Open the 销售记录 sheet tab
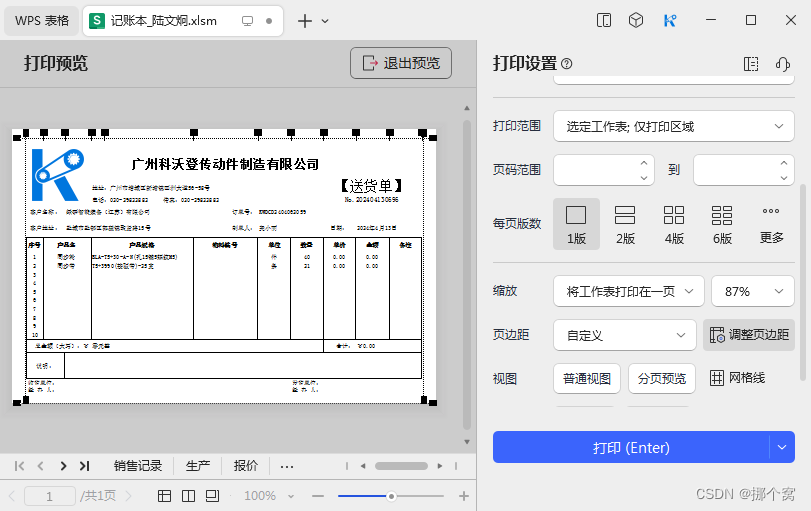This screenshot has height=511, width=811. click(x=138, y=466)
